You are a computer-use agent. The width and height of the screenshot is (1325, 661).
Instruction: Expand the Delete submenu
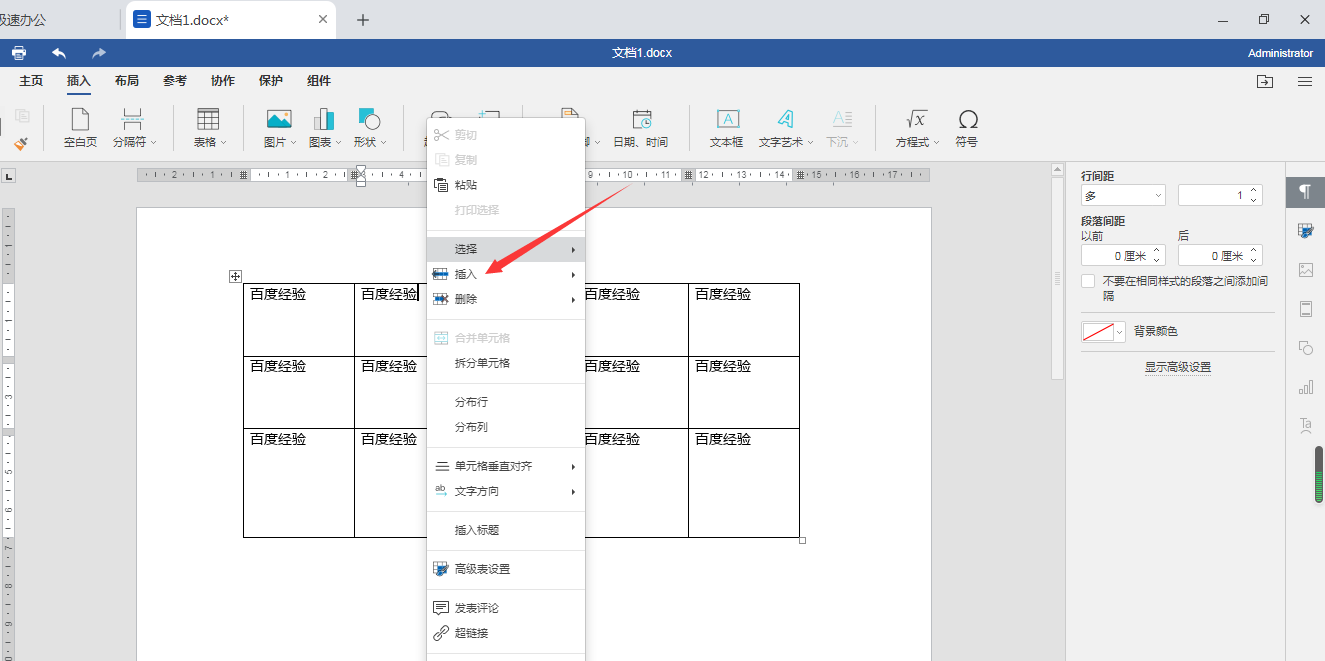[x=506, y=299]
